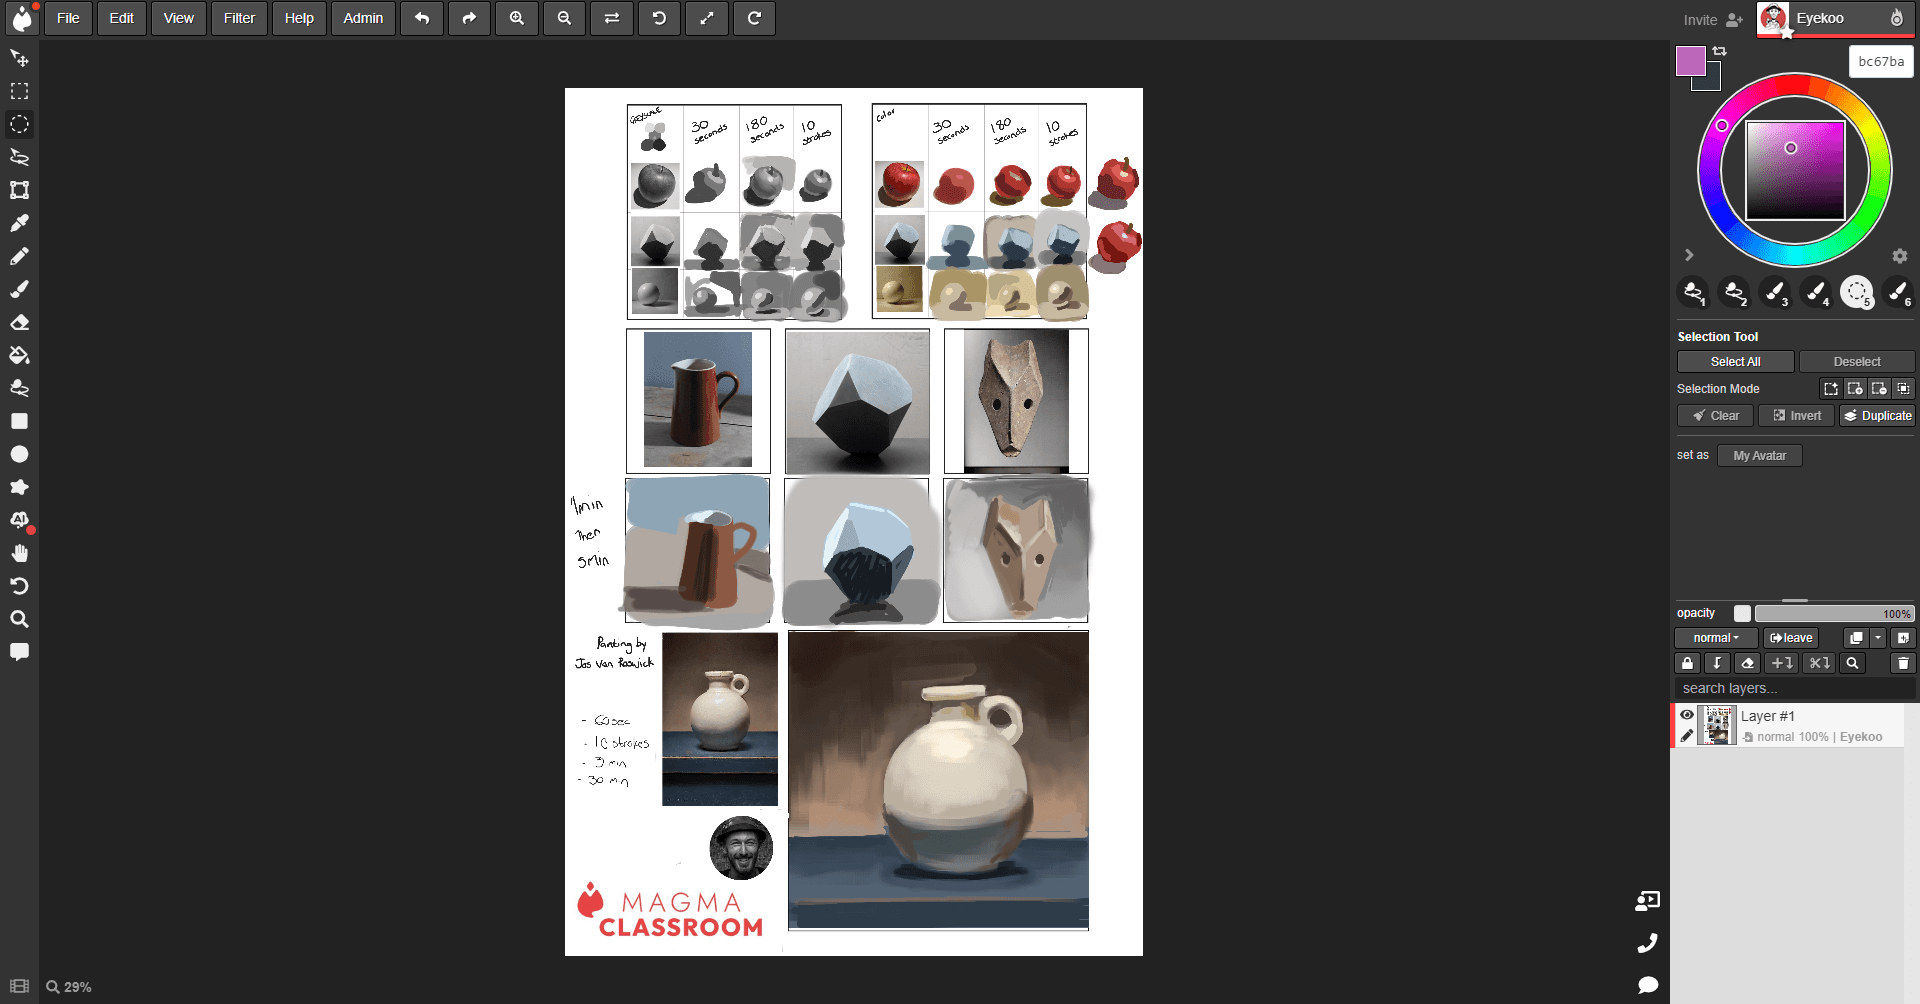Select the Eraser tool in left toolbar
The width and height of the screenshot is (1920, 1004).
click(19, 322)
